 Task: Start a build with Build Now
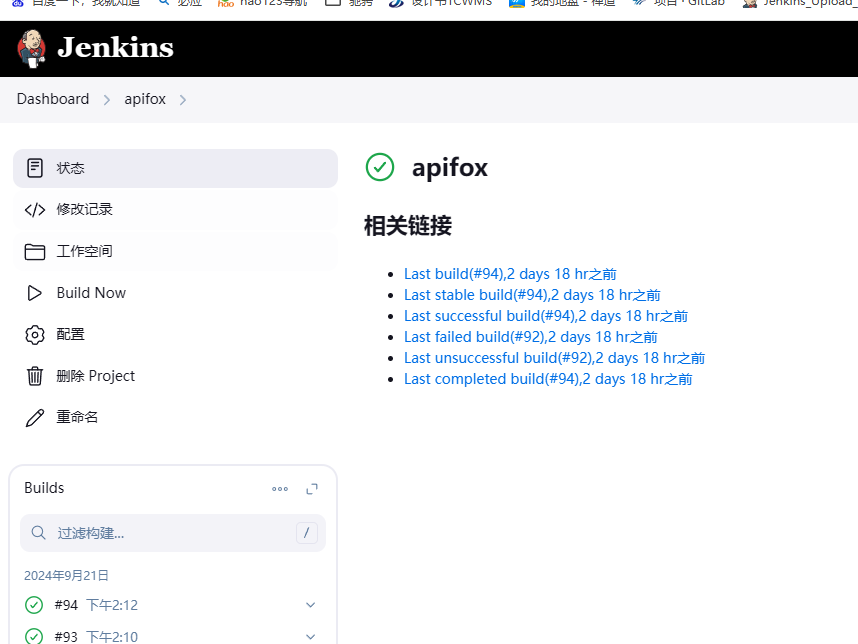point(175,293)
